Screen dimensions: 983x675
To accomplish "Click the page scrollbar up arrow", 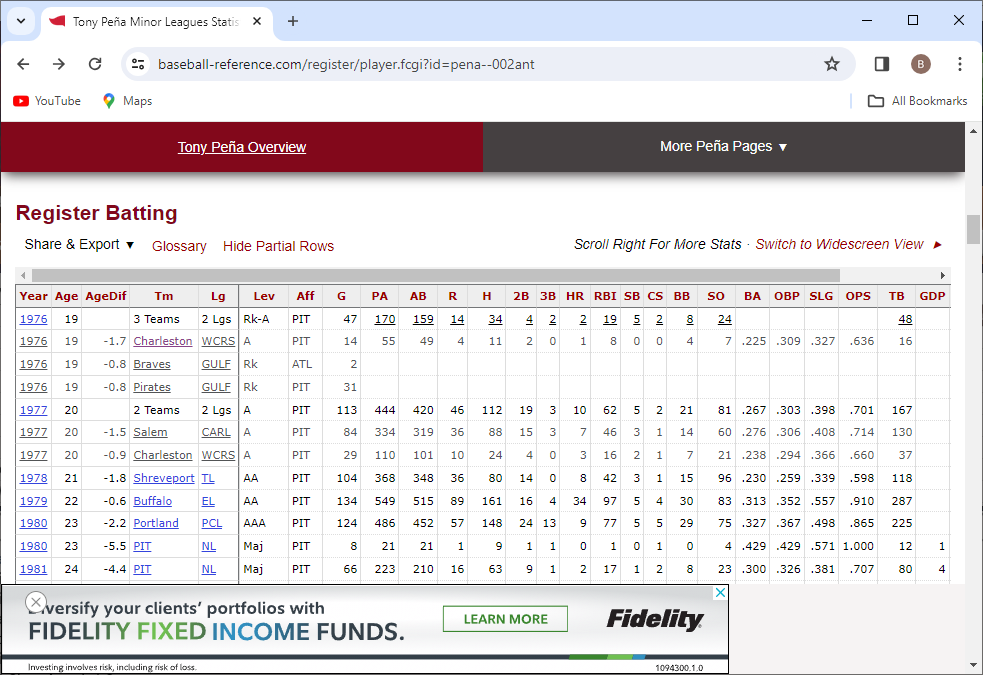I will [x=973, y=131].
